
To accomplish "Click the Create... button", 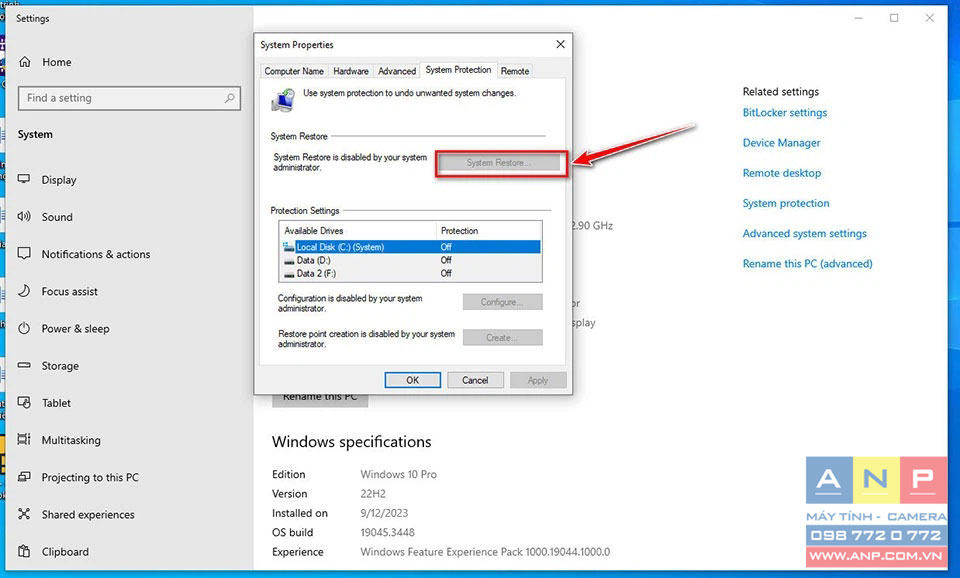I will coord(502,337).
